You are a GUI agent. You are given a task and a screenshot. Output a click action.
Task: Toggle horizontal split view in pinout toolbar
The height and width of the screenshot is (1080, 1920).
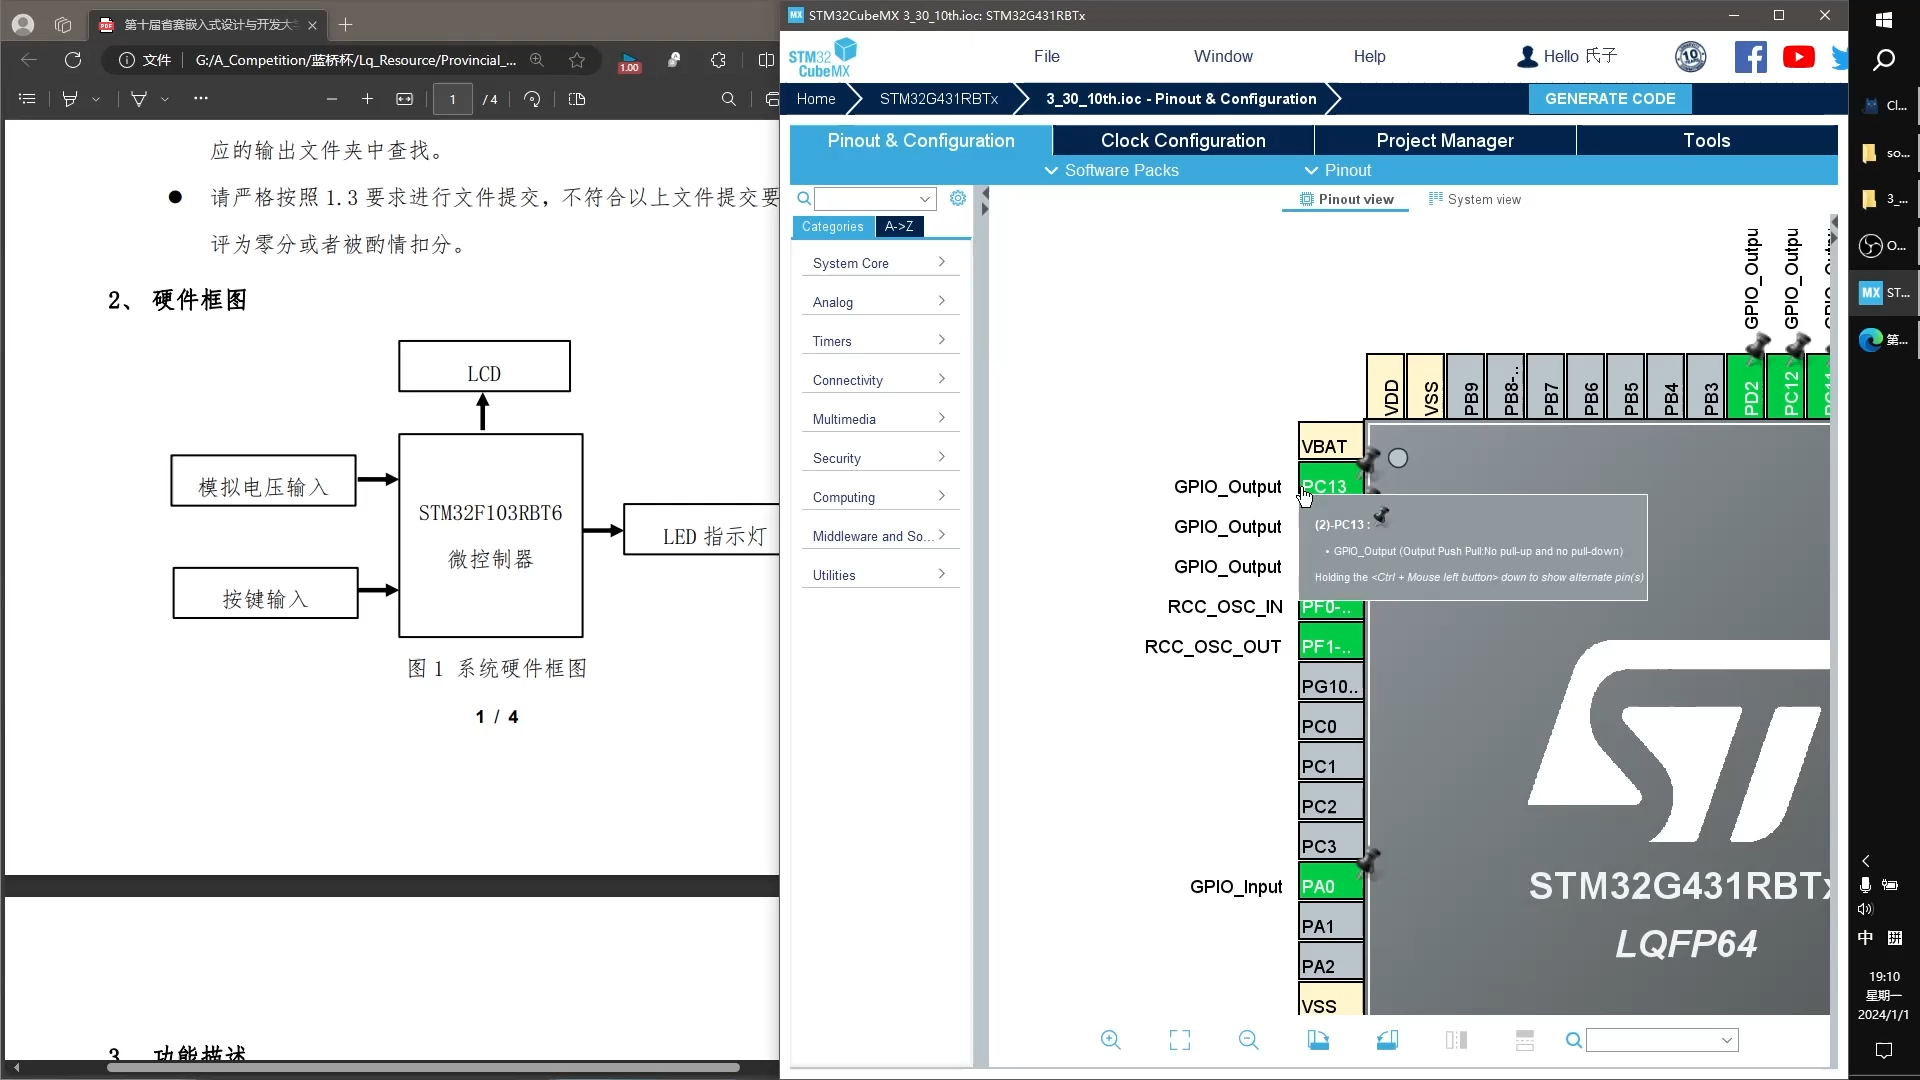[x=1524, y=1040]
